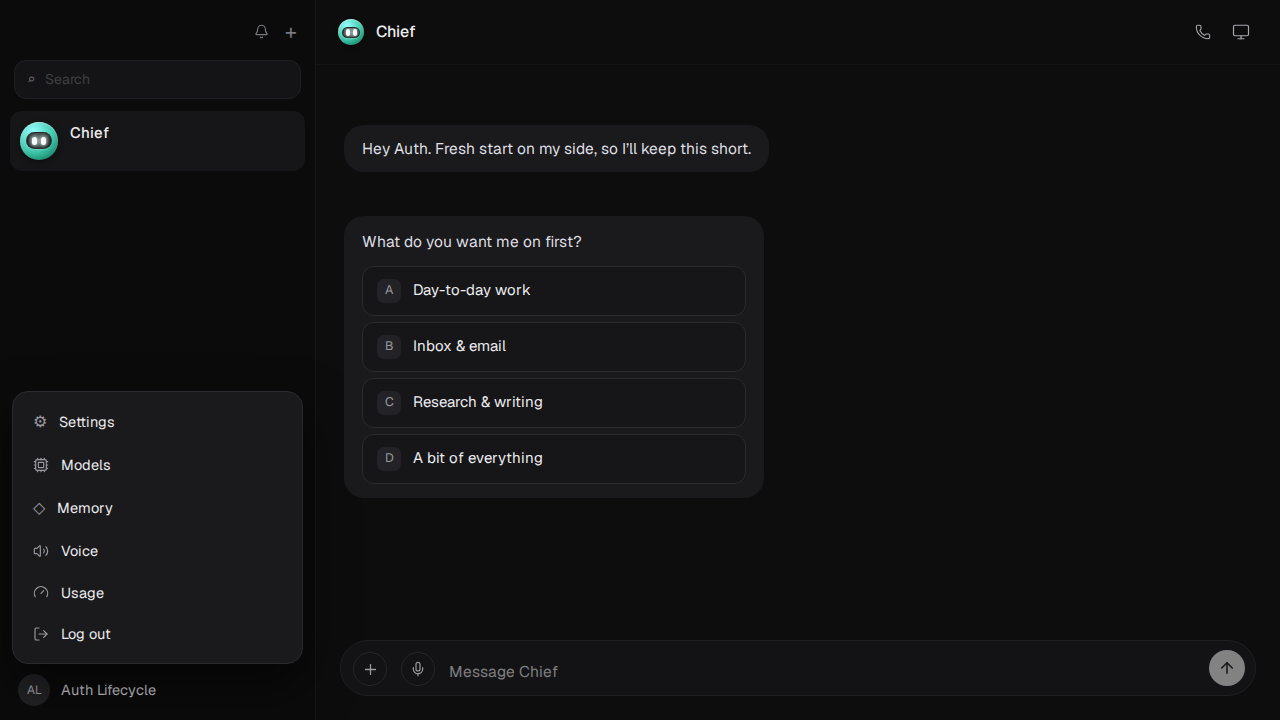Send message with the up arrow button
This screenshot has width=1280, height=720.
(1227, 668)
